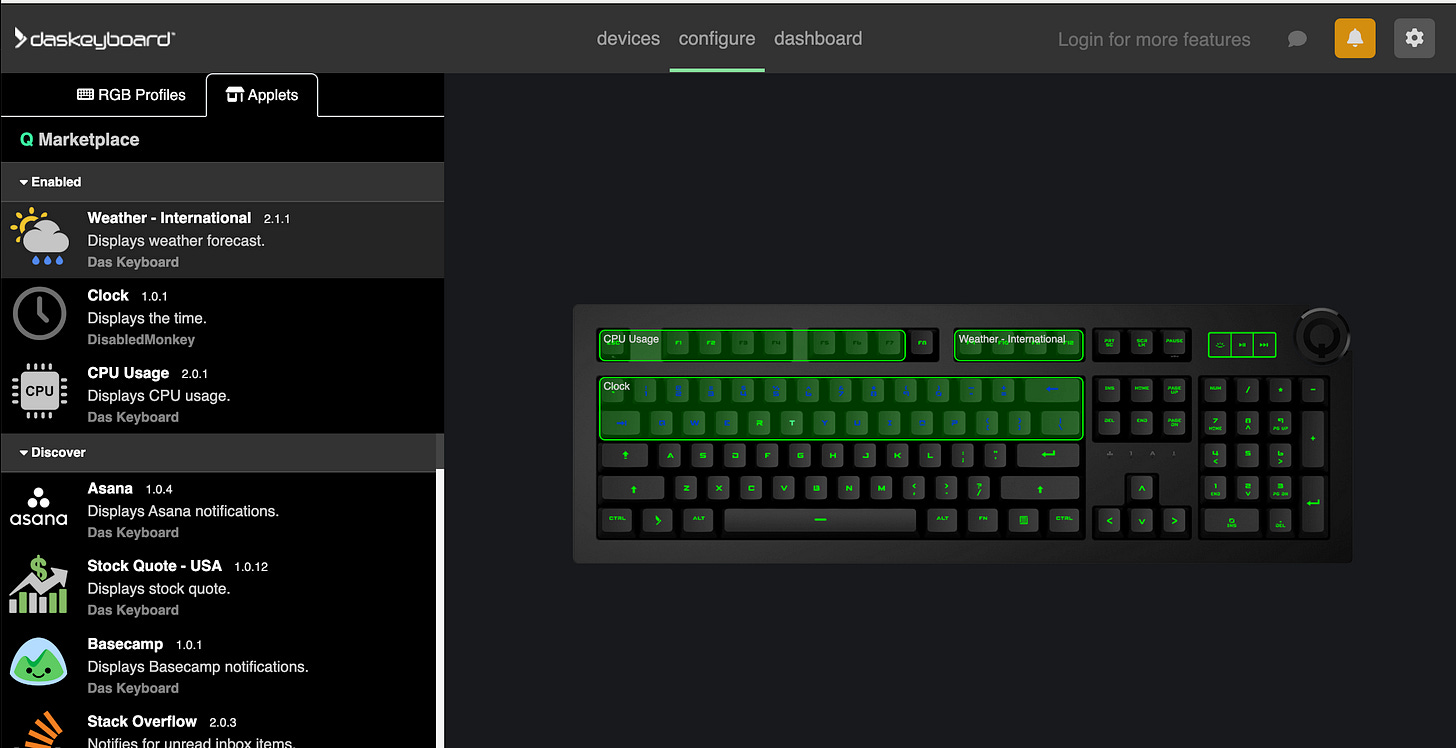Click the Asana applet logo
Image resolution: width=1456 pixels, height=748 pixels.
coord(39,507)
